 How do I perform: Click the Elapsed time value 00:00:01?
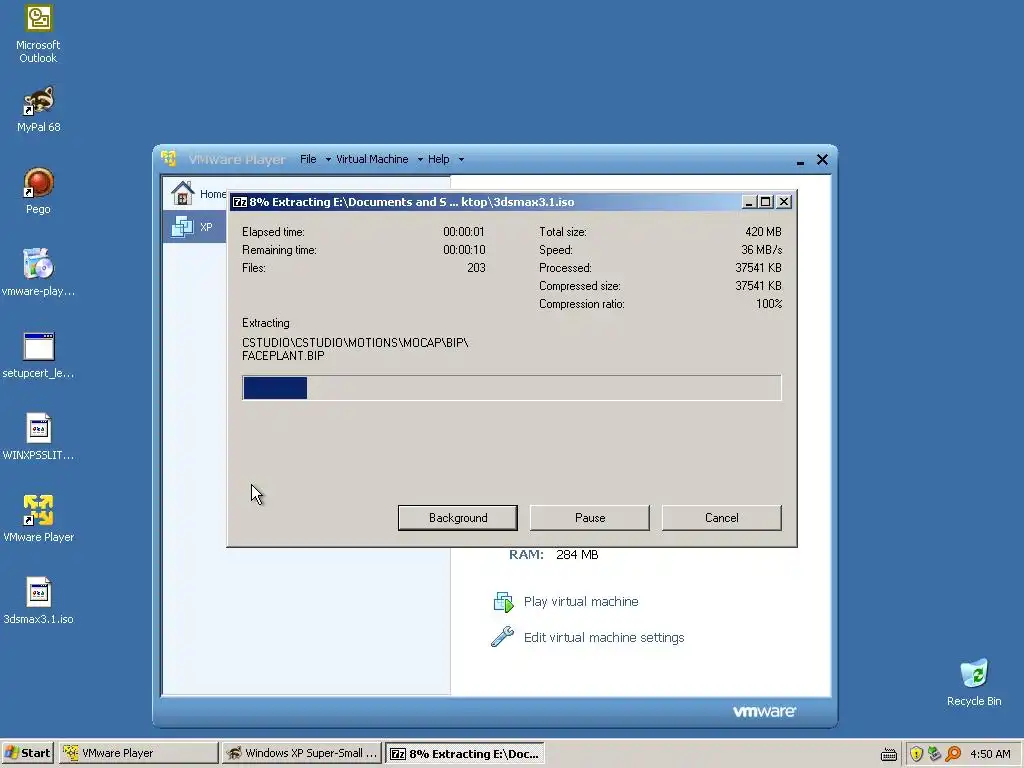tap(464, 232)
